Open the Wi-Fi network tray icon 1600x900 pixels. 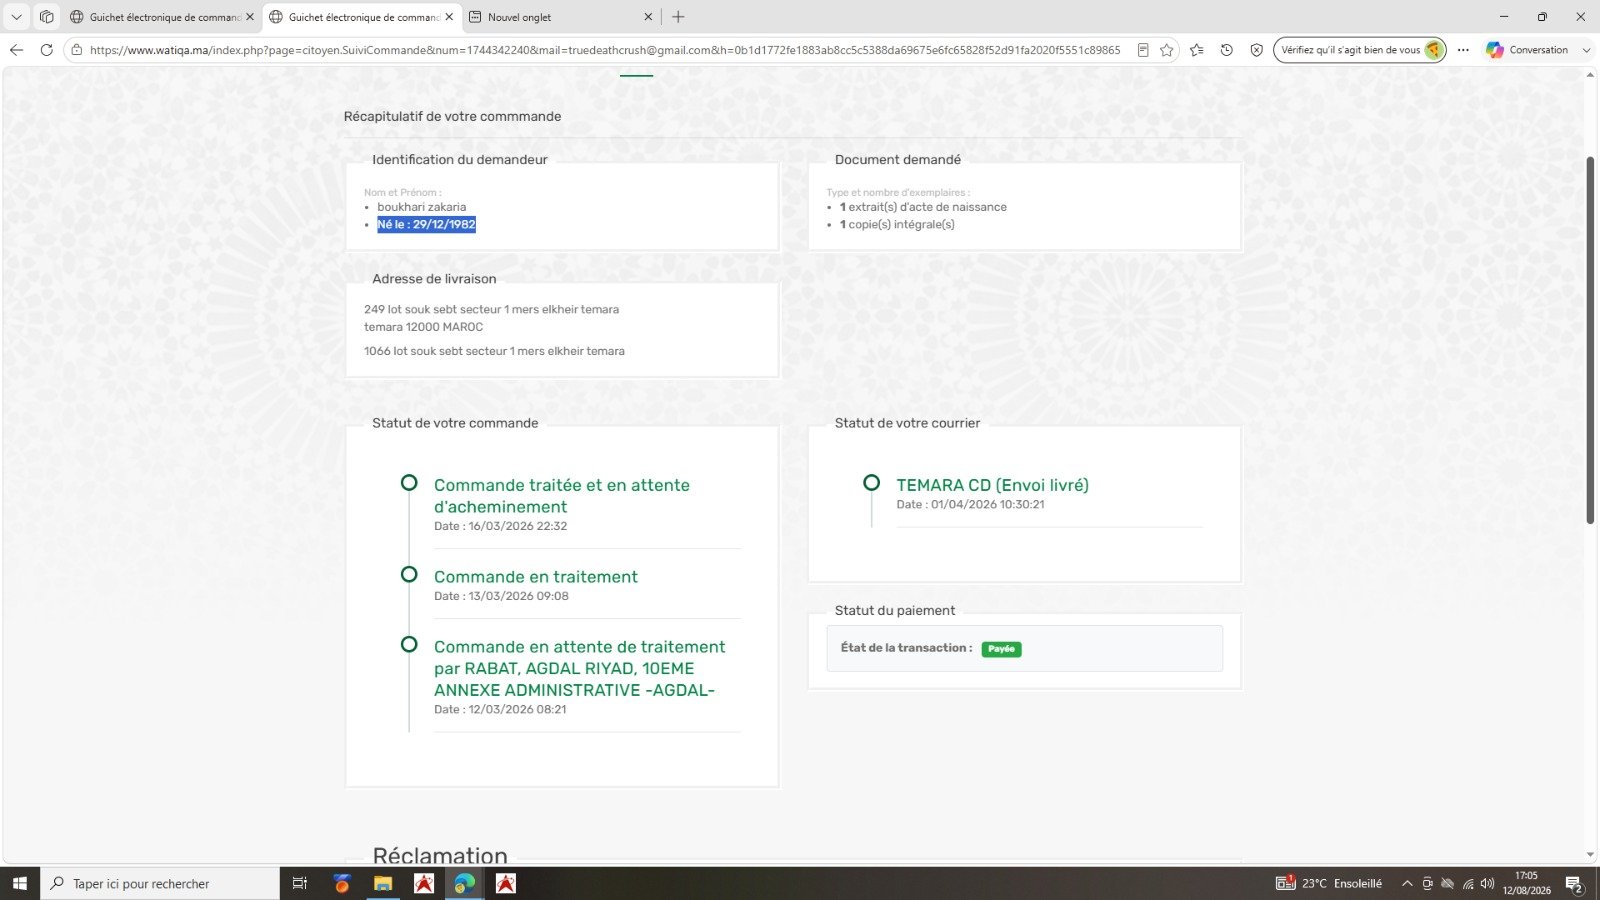(1468, 883)
